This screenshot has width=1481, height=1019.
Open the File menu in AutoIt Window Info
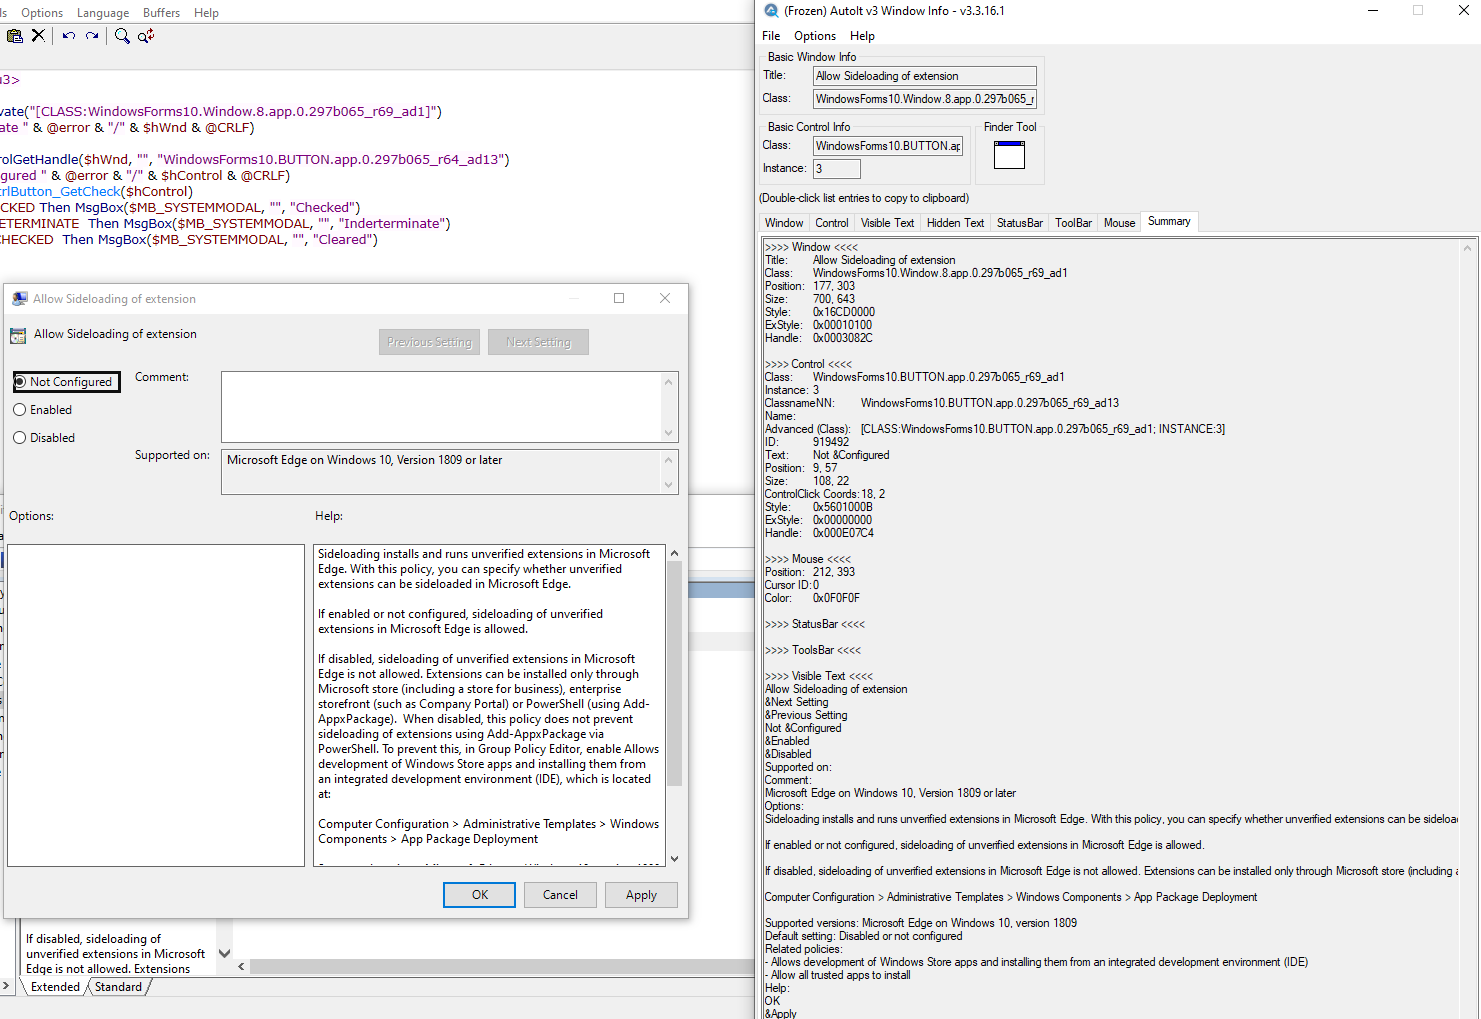771,35
